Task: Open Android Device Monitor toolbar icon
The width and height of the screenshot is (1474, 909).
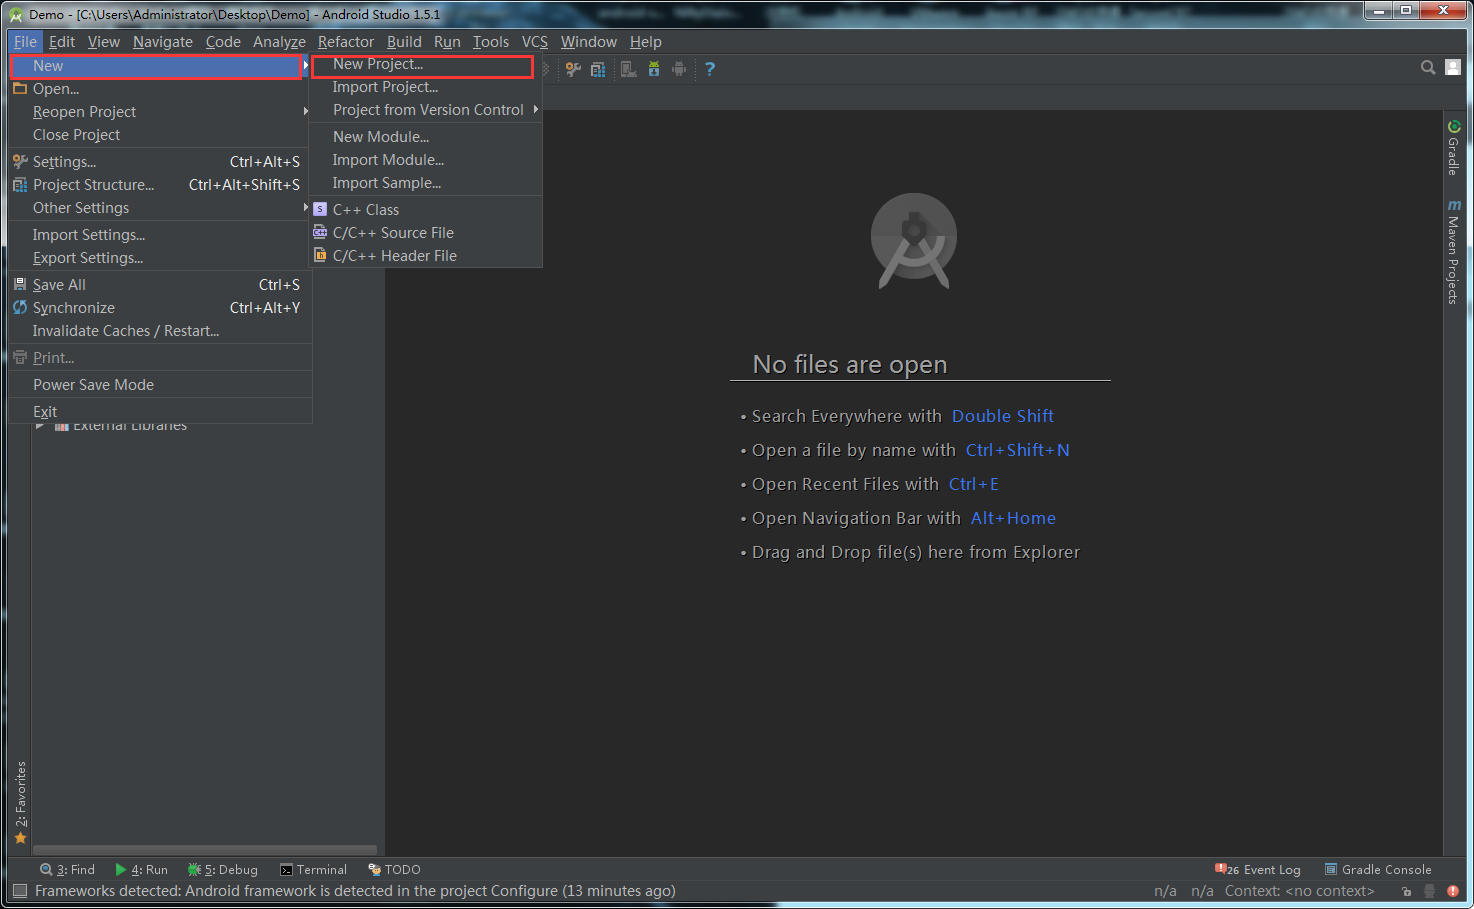Action: [679, 69]
